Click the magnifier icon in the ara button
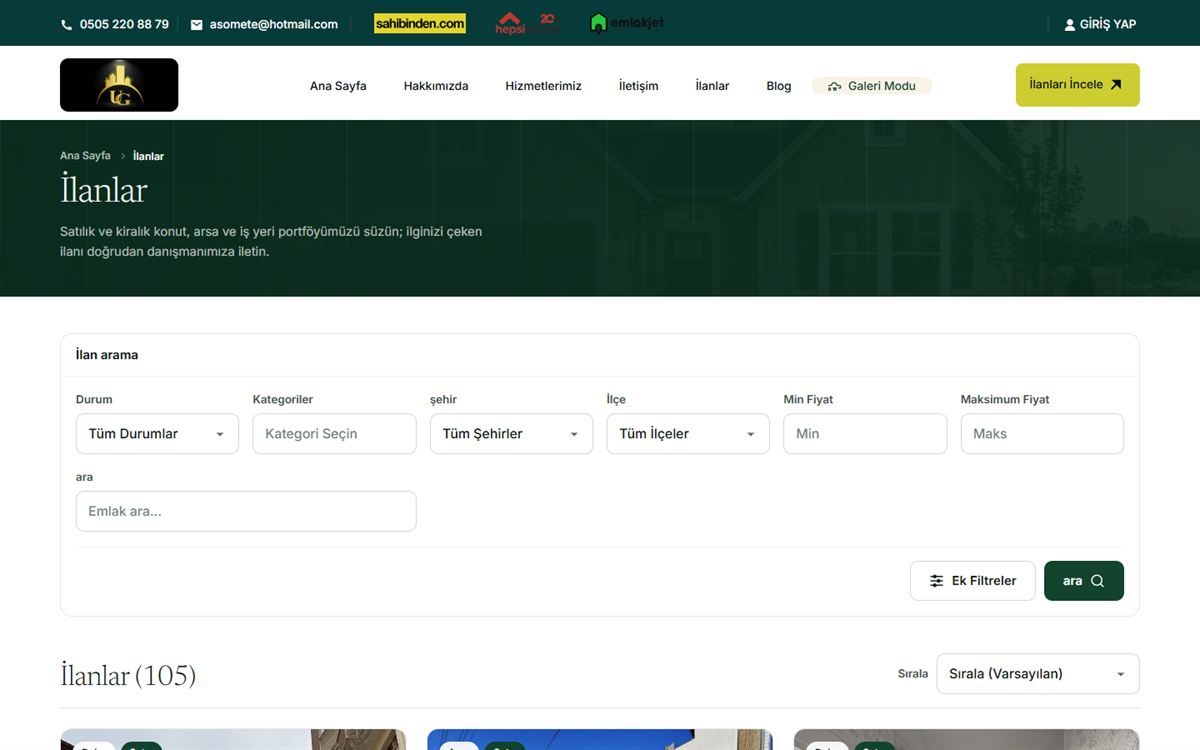1200x750 pixels. [x=1097, y=581]
